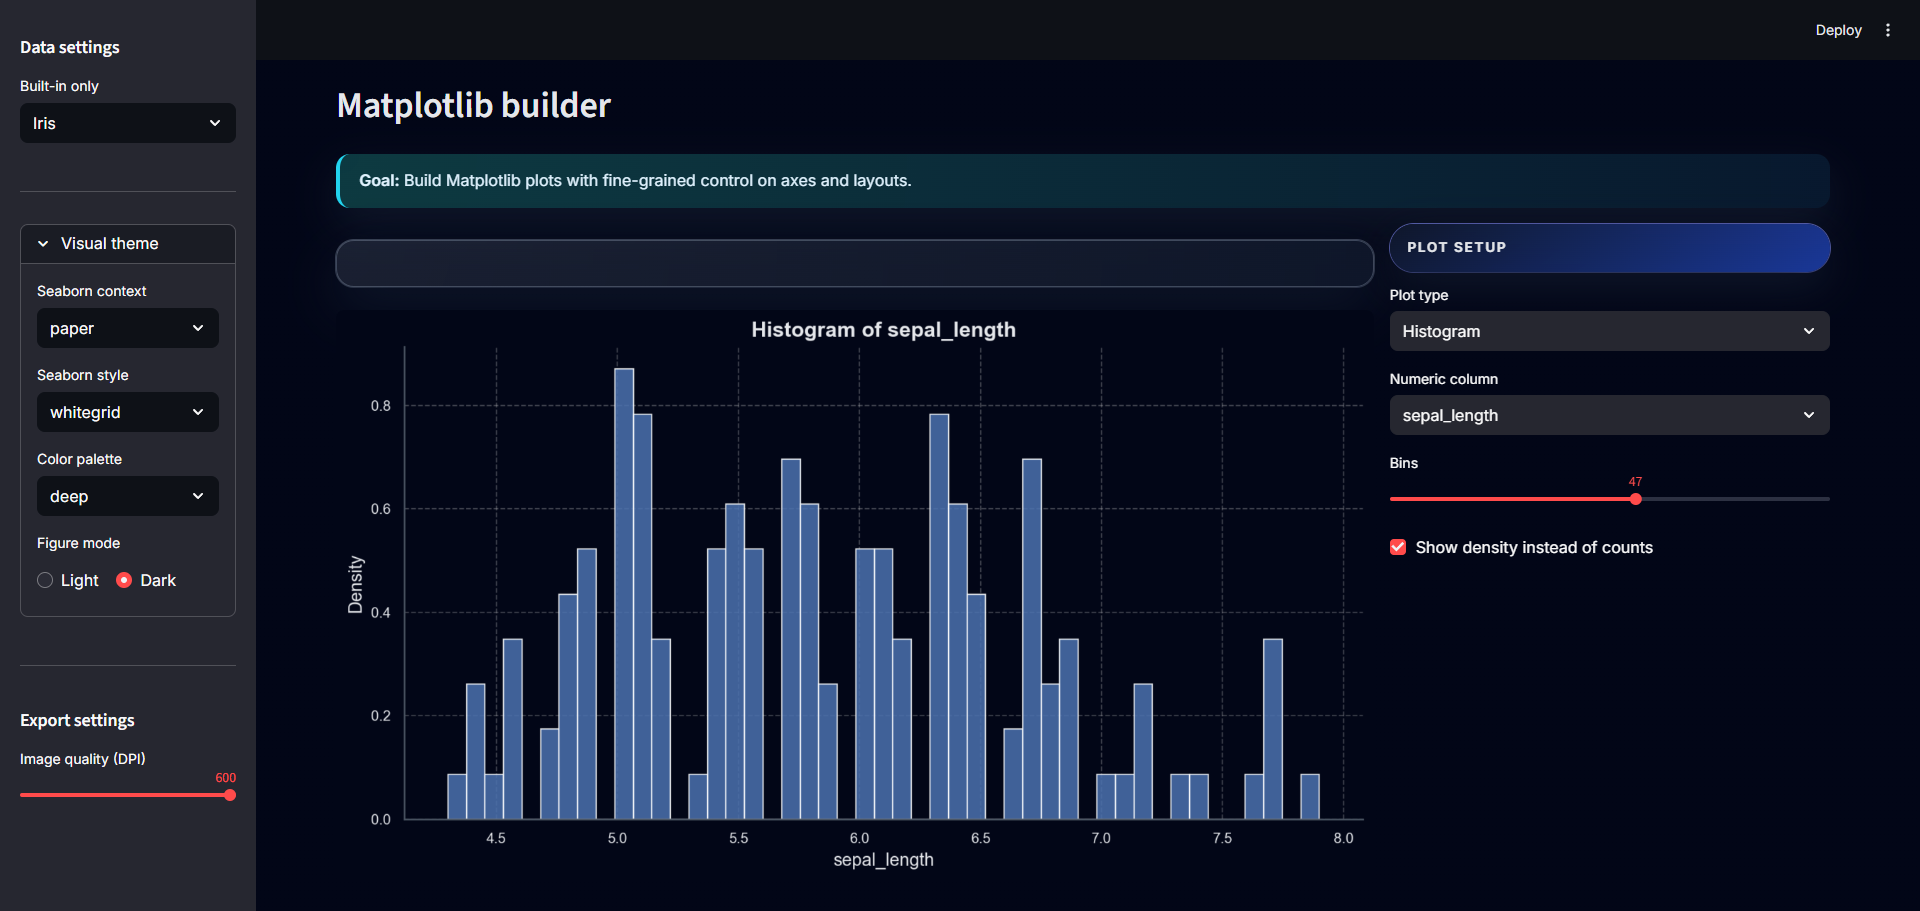Open the Numeric column sepal_length dropdown
Image resolution: width=1920 pixels, height=911 pixels.
1608,415
